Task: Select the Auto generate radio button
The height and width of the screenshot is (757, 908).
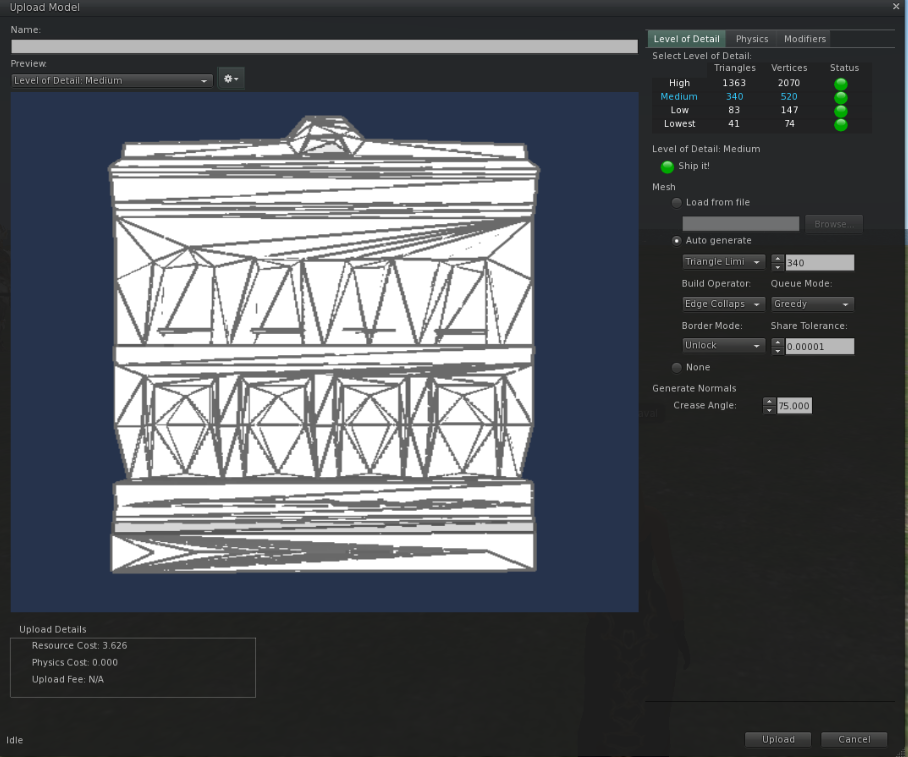Action: pyautogui.click(x=677, y=241)
